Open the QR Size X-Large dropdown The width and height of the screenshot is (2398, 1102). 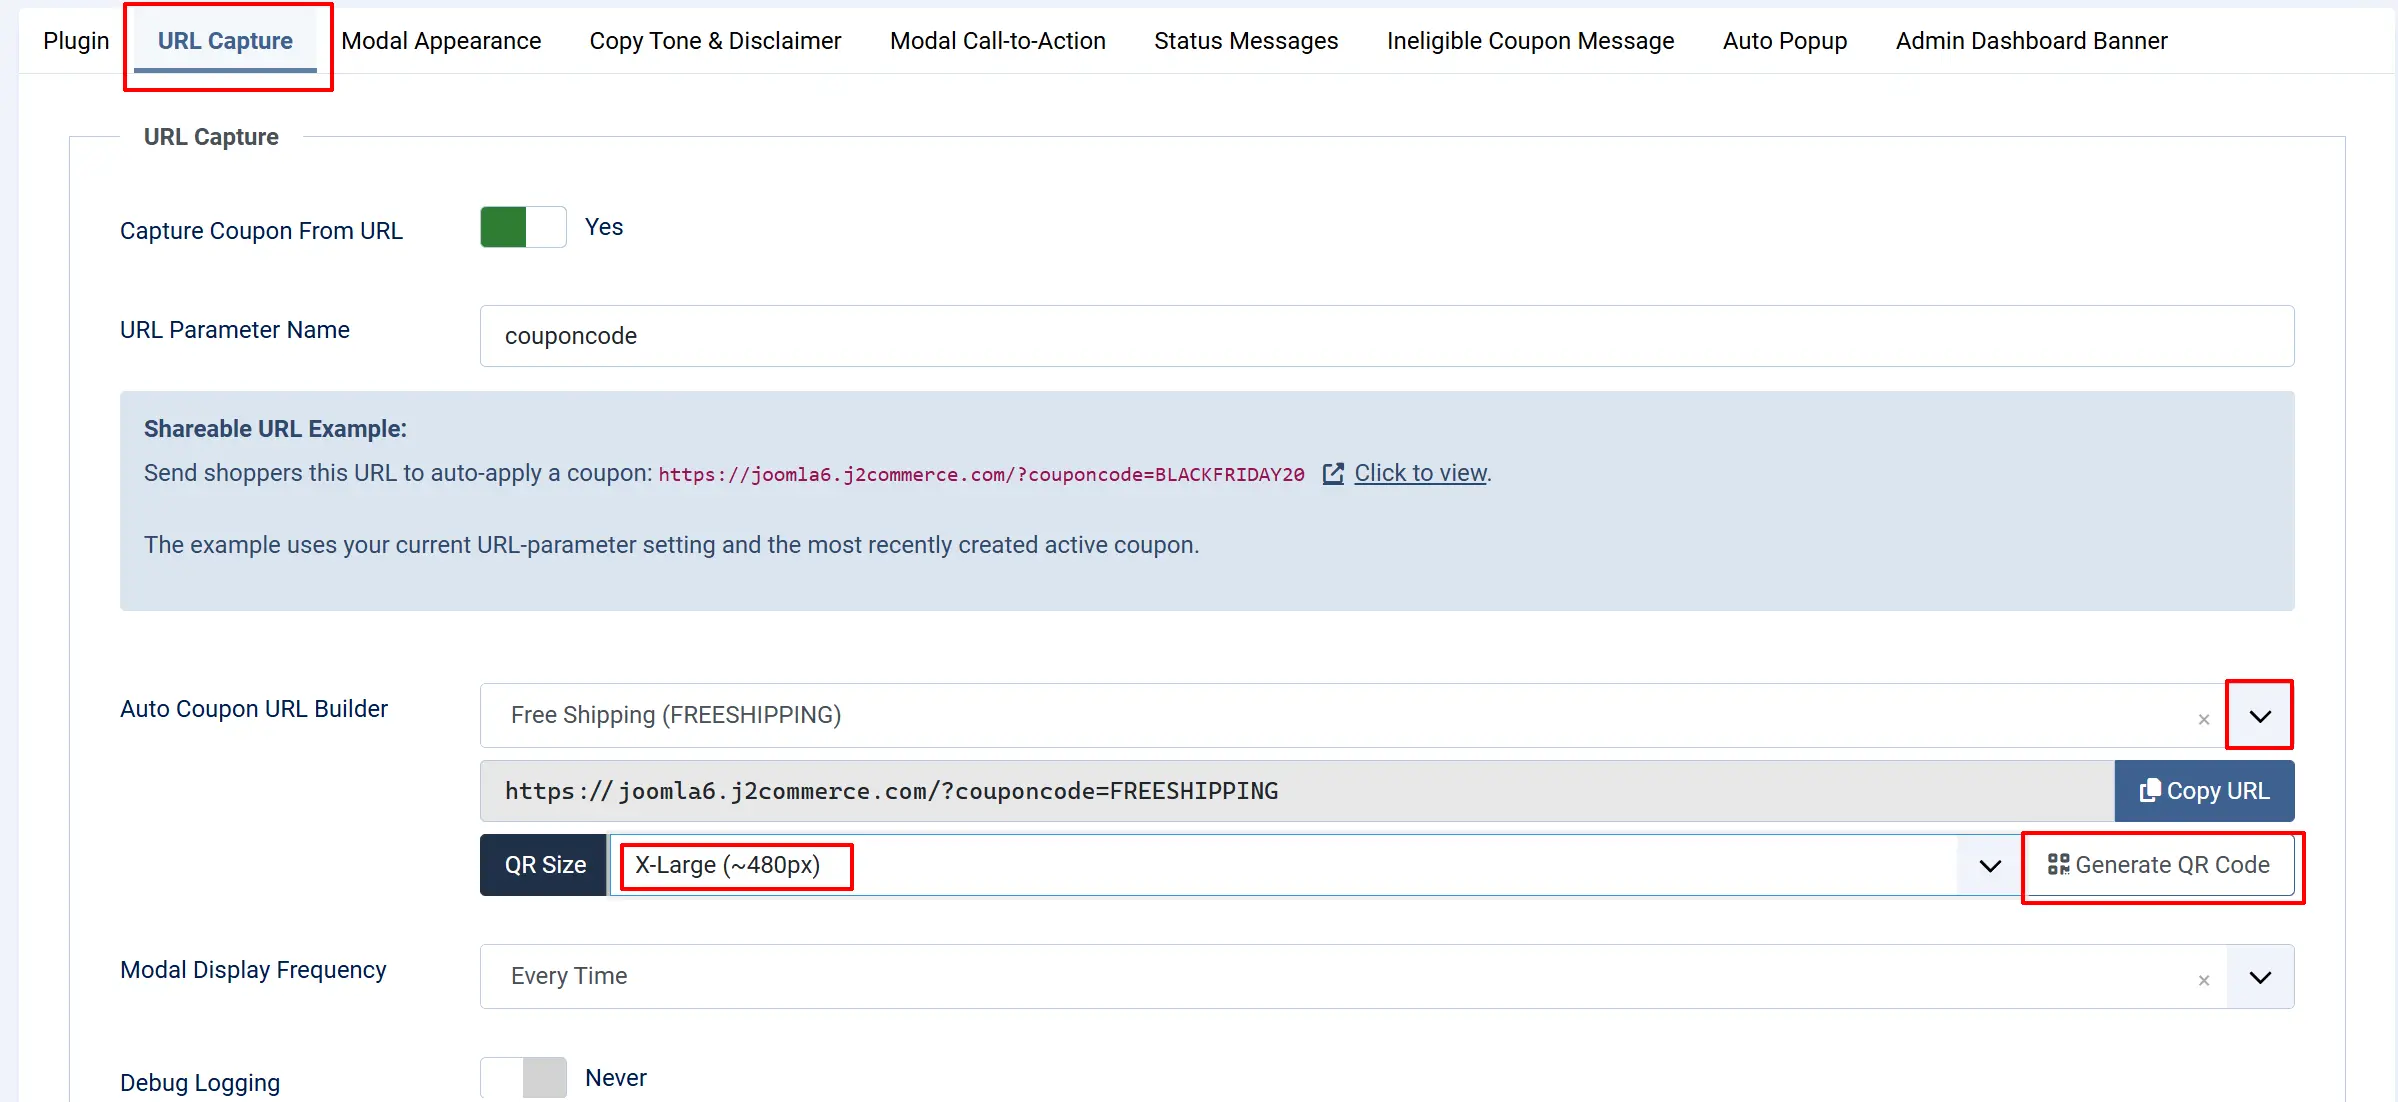pos(1315,865)
